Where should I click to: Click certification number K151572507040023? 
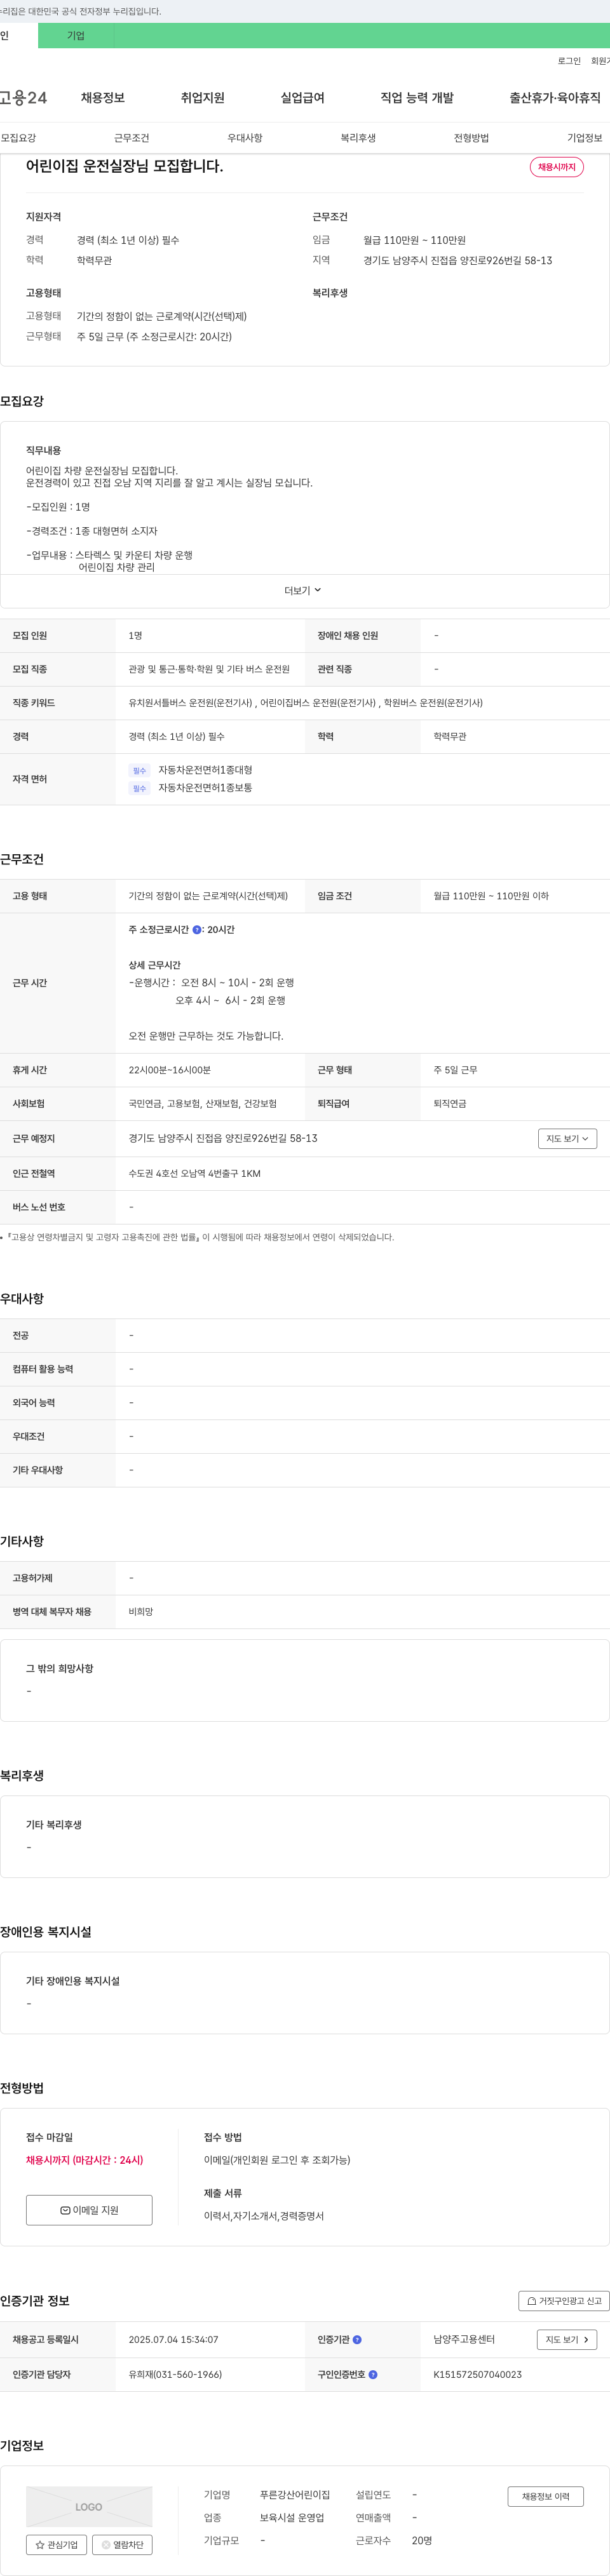(477, 2374)
